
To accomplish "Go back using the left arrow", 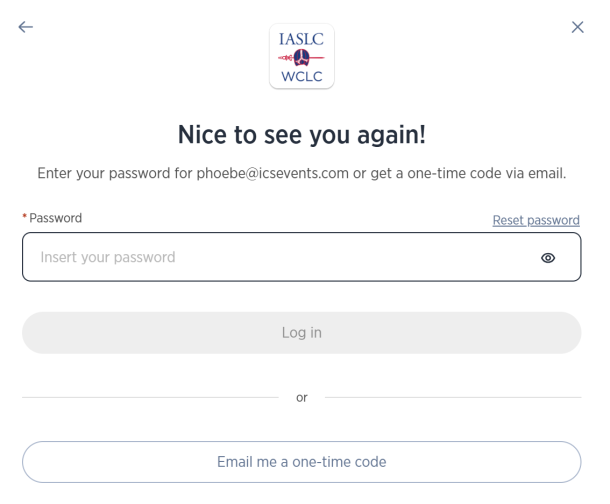I will pos(26,27).
